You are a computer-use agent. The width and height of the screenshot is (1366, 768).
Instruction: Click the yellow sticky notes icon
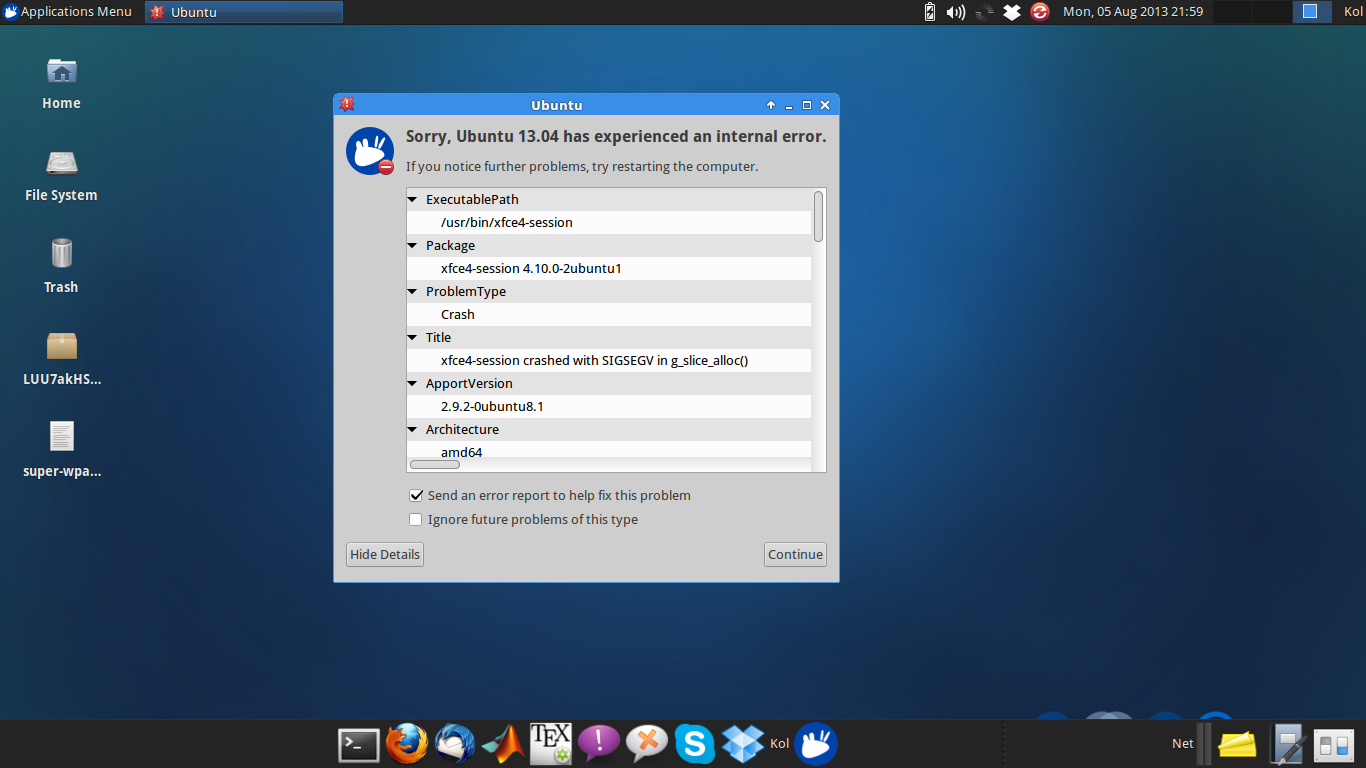(1237, 744)
